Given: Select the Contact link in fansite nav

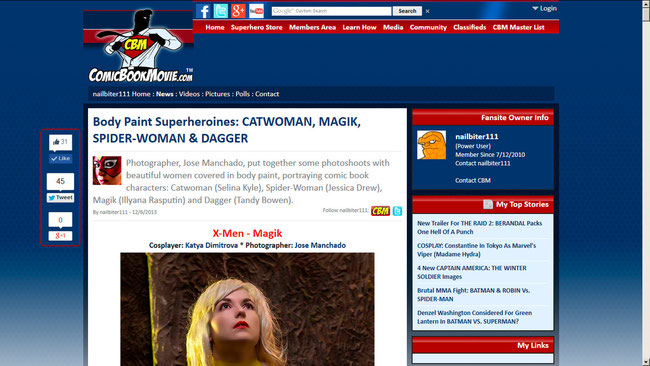Looking at the screenshot, I should tap(267, 94).
